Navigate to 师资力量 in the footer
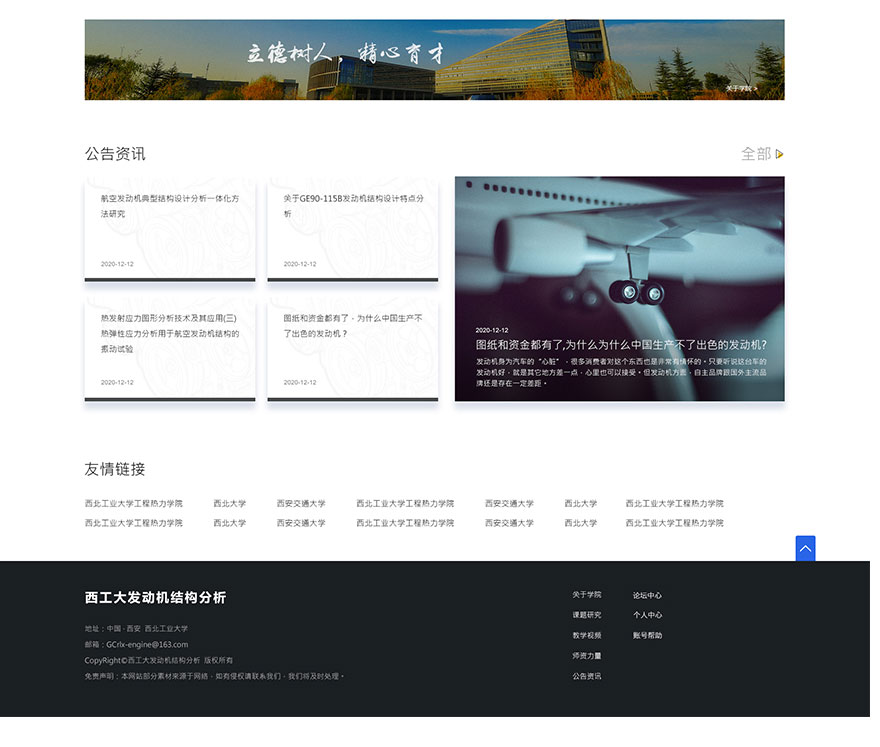This screenshot has height=747, width=880. (587, 656)
